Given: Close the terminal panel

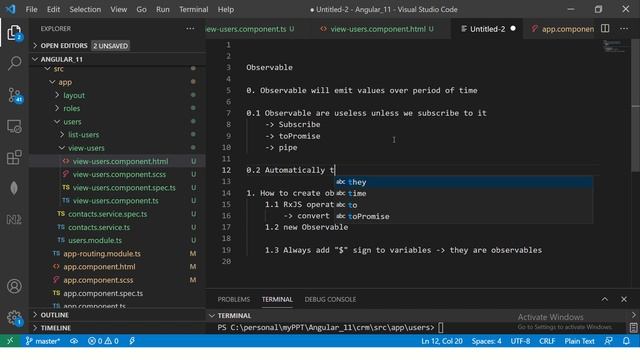Looking at the screenshot, I should (x=624, y=299).
